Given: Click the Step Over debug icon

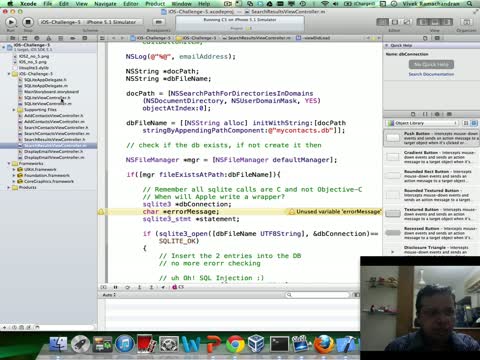Looking at the screenshot, I should tap(128, 287).
